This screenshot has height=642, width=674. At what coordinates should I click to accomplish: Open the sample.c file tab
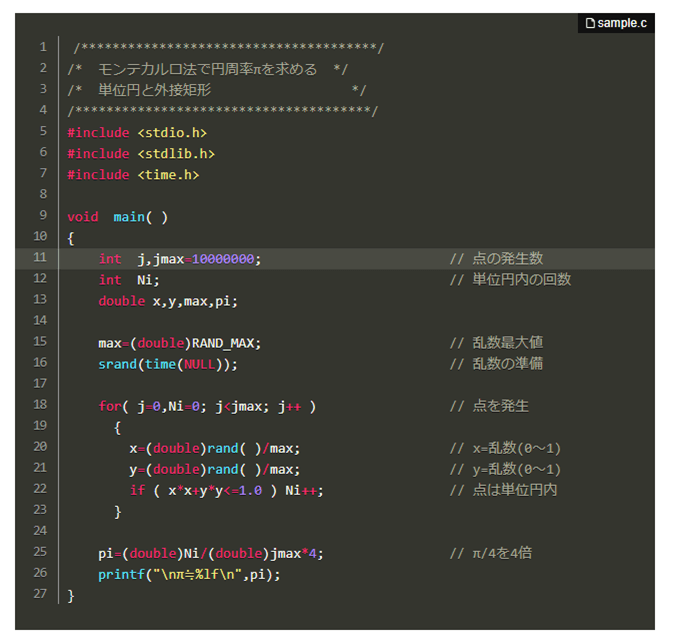(616, 23)
